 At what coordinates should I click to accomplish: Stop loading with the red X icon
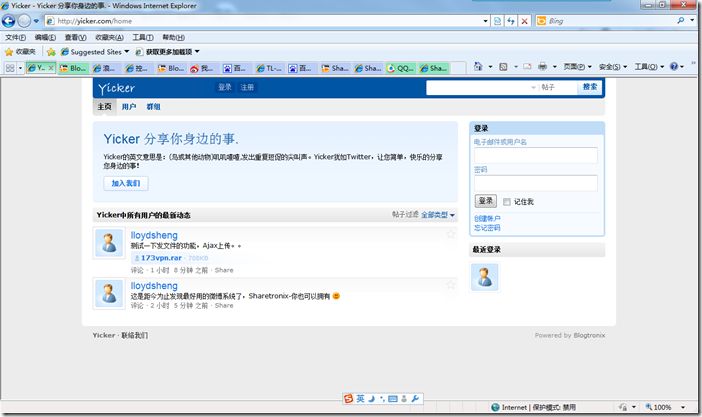[524, 21]
